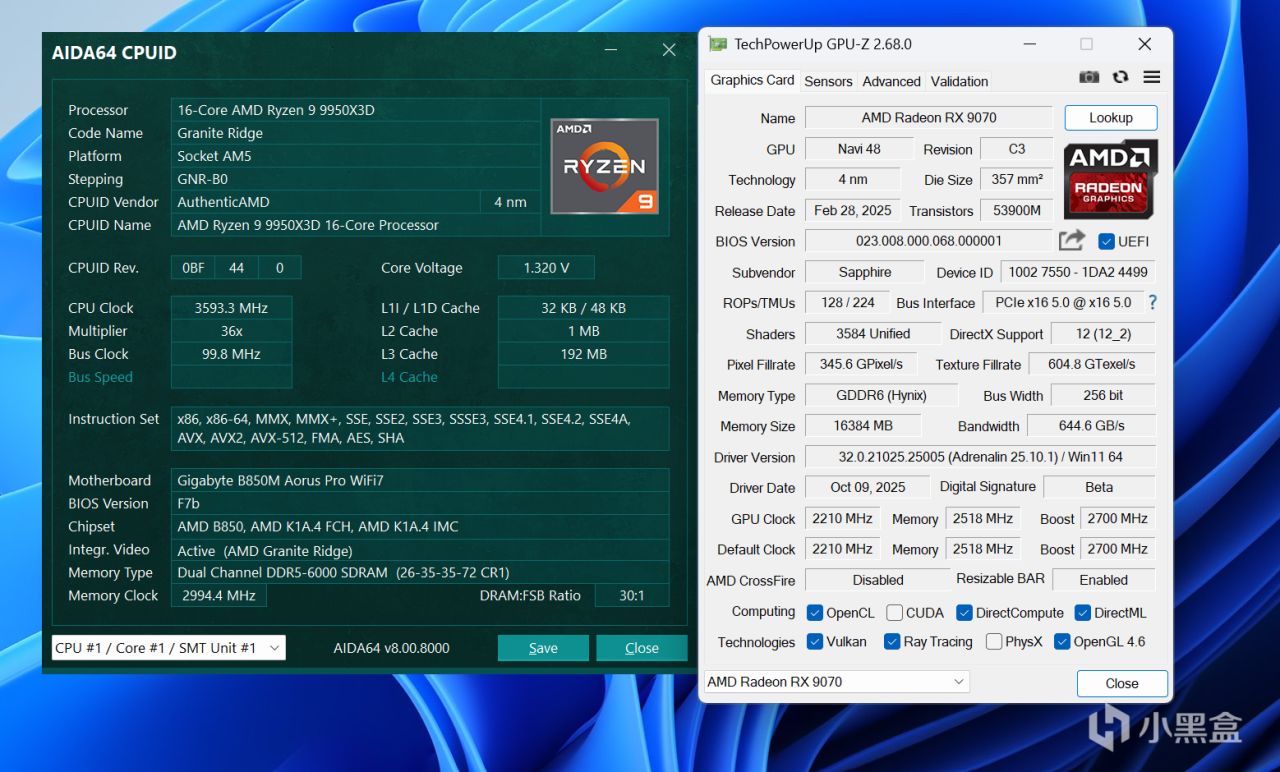Viewport: 1280px width, 772px height.
Task: Open the Validation tab in GPU-Z
Action: tap(959, 81)
